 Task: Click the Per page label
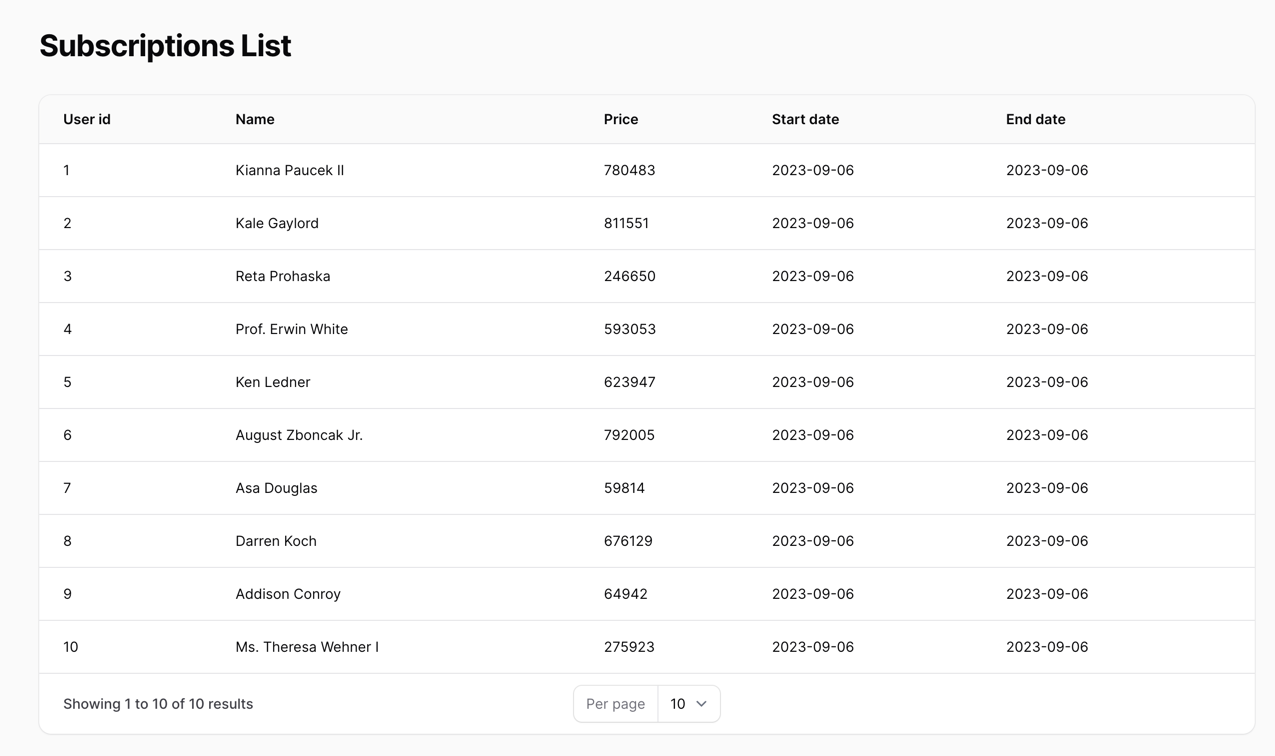pyautogui.click(x=615, y=704)
